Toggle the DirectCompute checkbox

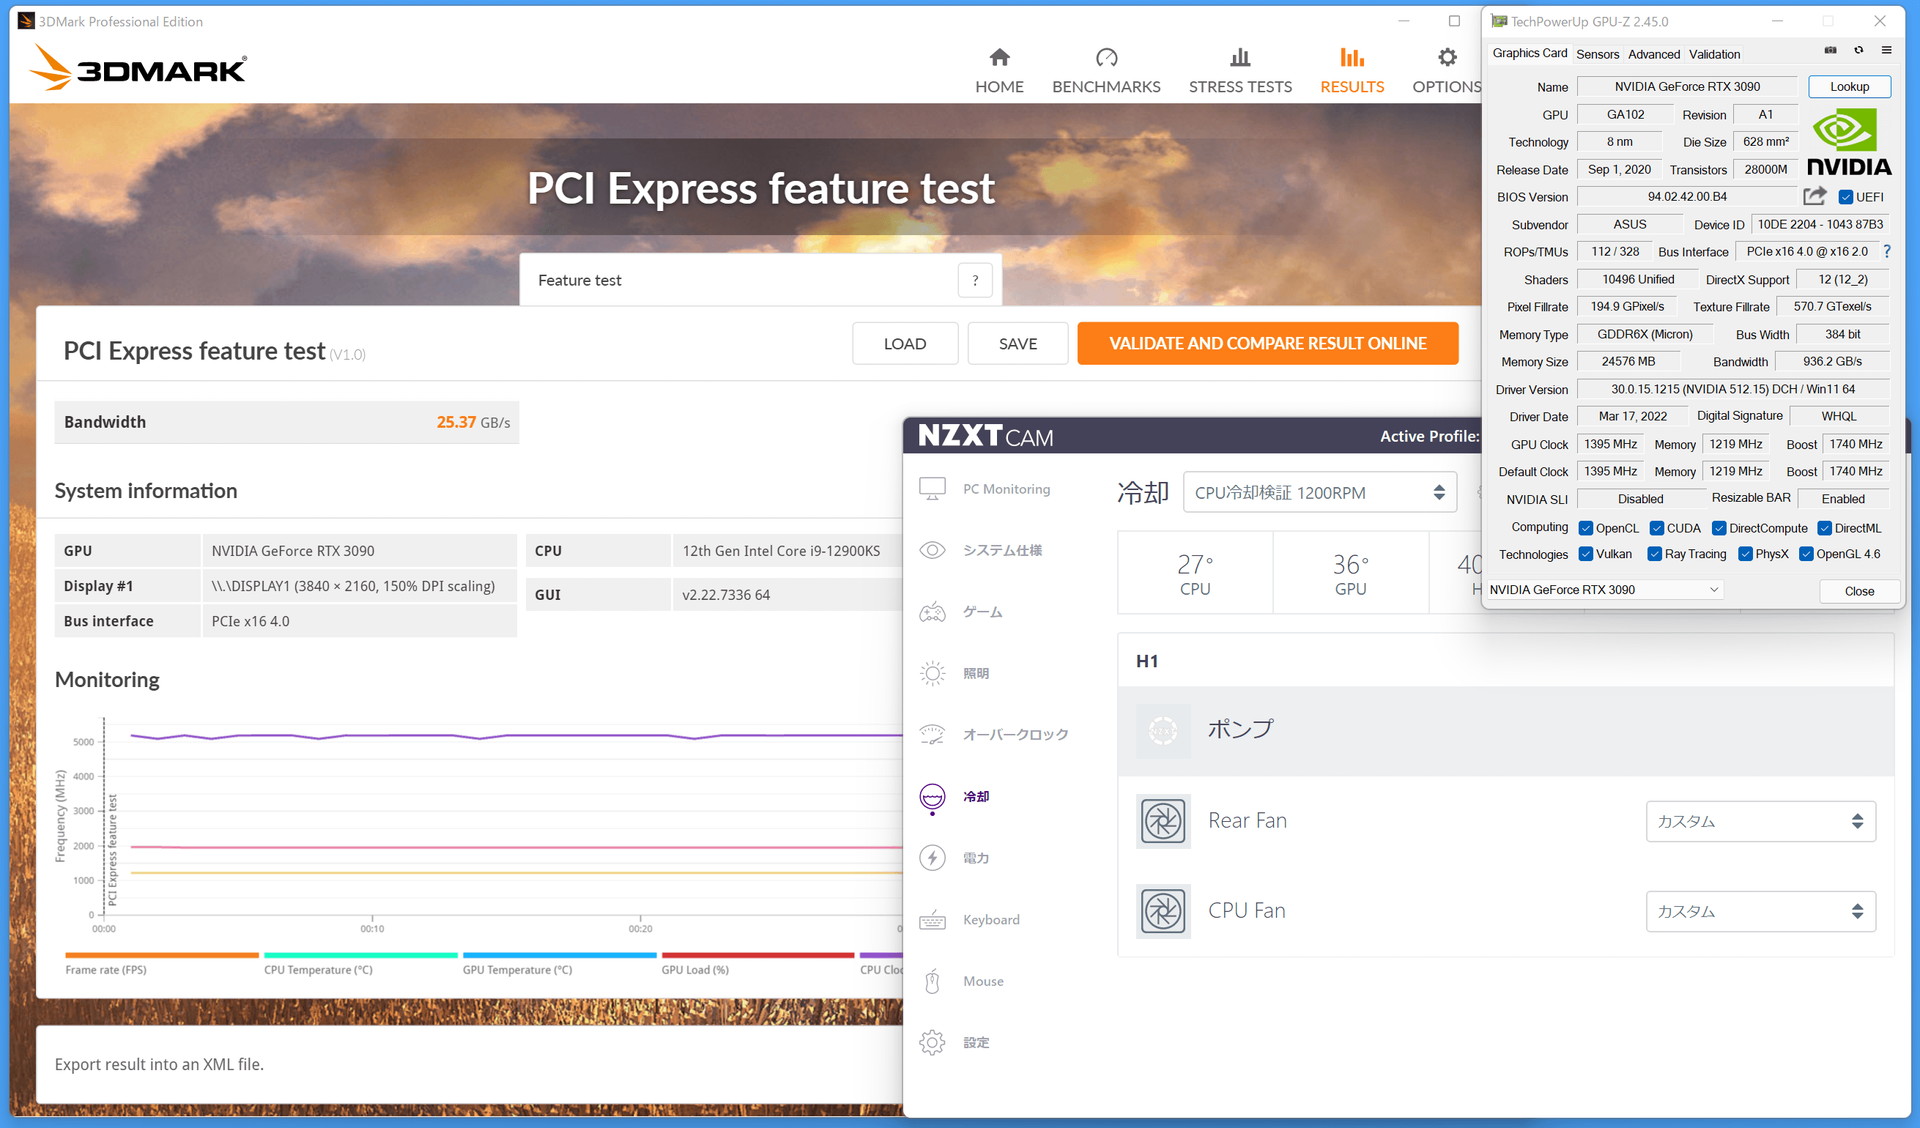pyautogui.click(x=1718, y=528)
